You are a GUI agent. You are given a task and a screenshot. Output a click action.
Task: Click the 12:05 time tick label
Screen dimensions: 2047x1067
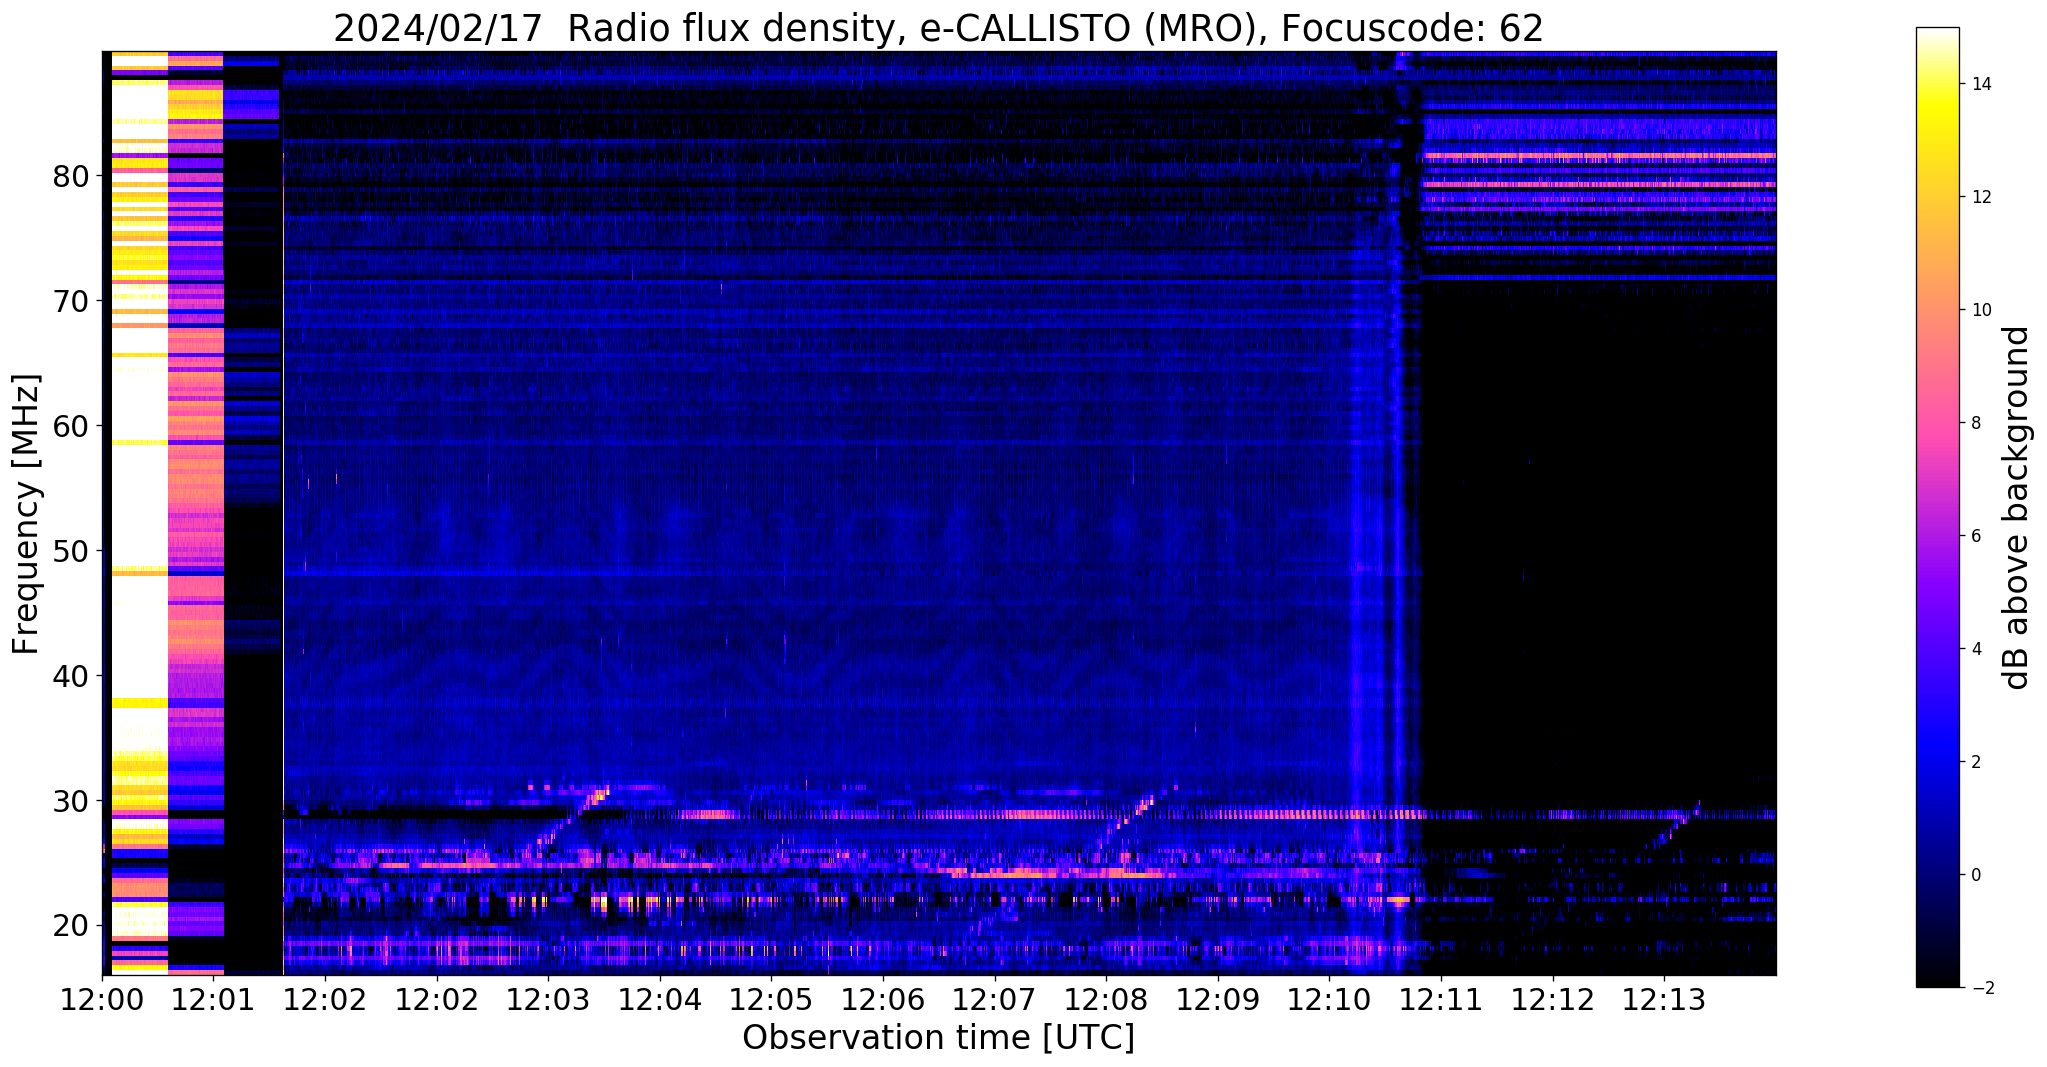tap(772, 999)
